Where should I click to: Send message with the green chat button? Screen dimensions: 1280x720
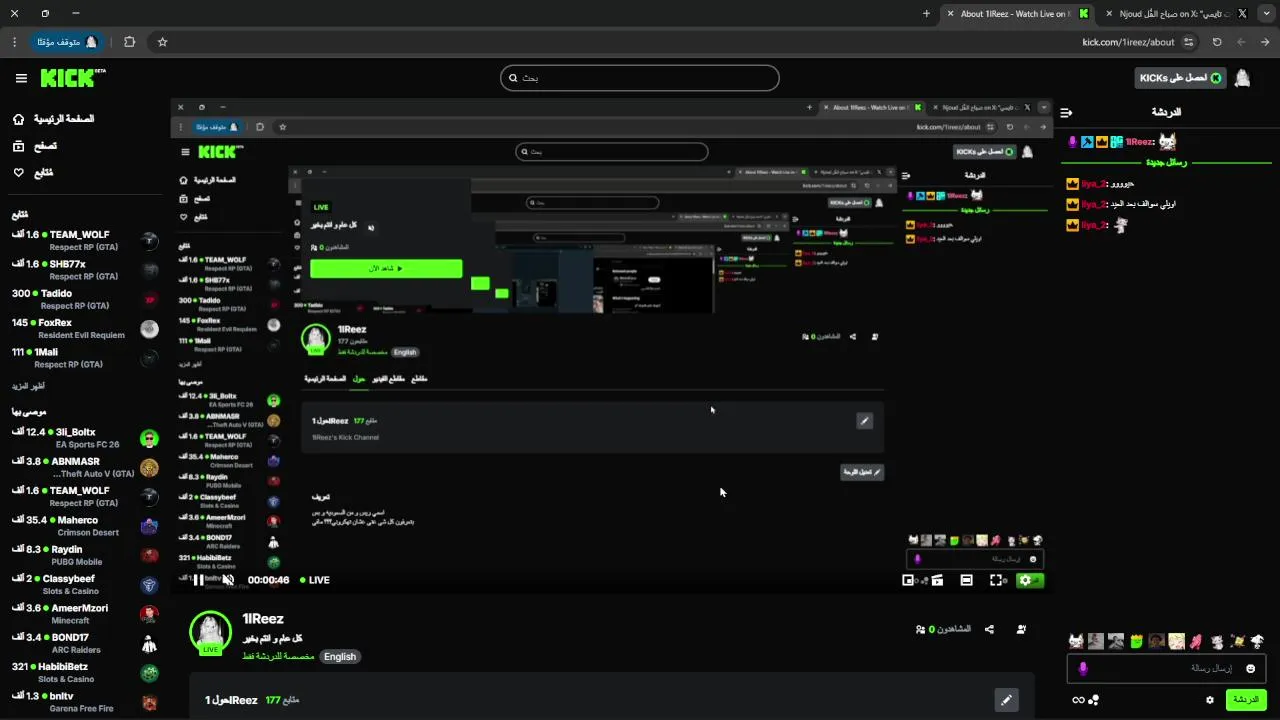click(1246, 700)
